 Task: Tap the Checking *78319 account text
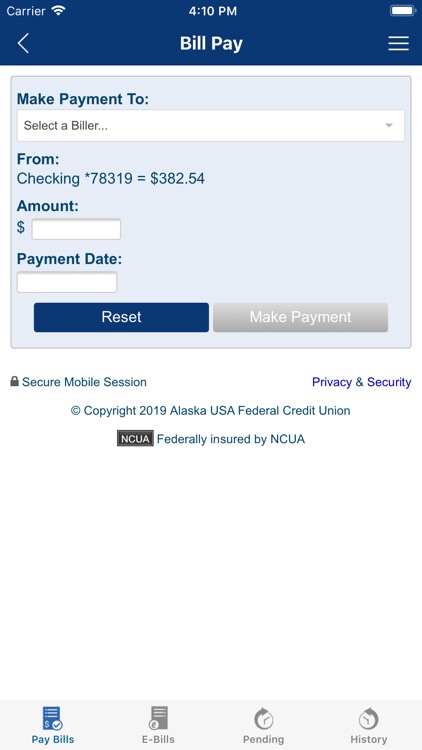[x=111, y=179]
